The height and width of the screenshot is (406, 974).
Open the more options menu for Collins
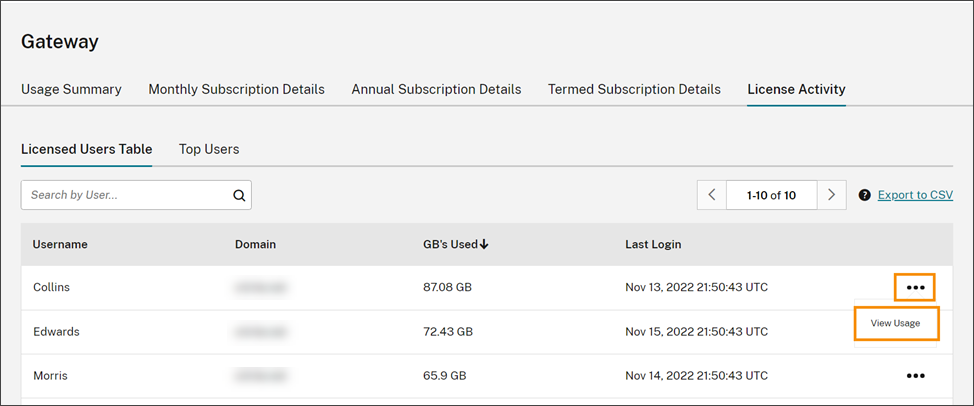tap(915, 288)
